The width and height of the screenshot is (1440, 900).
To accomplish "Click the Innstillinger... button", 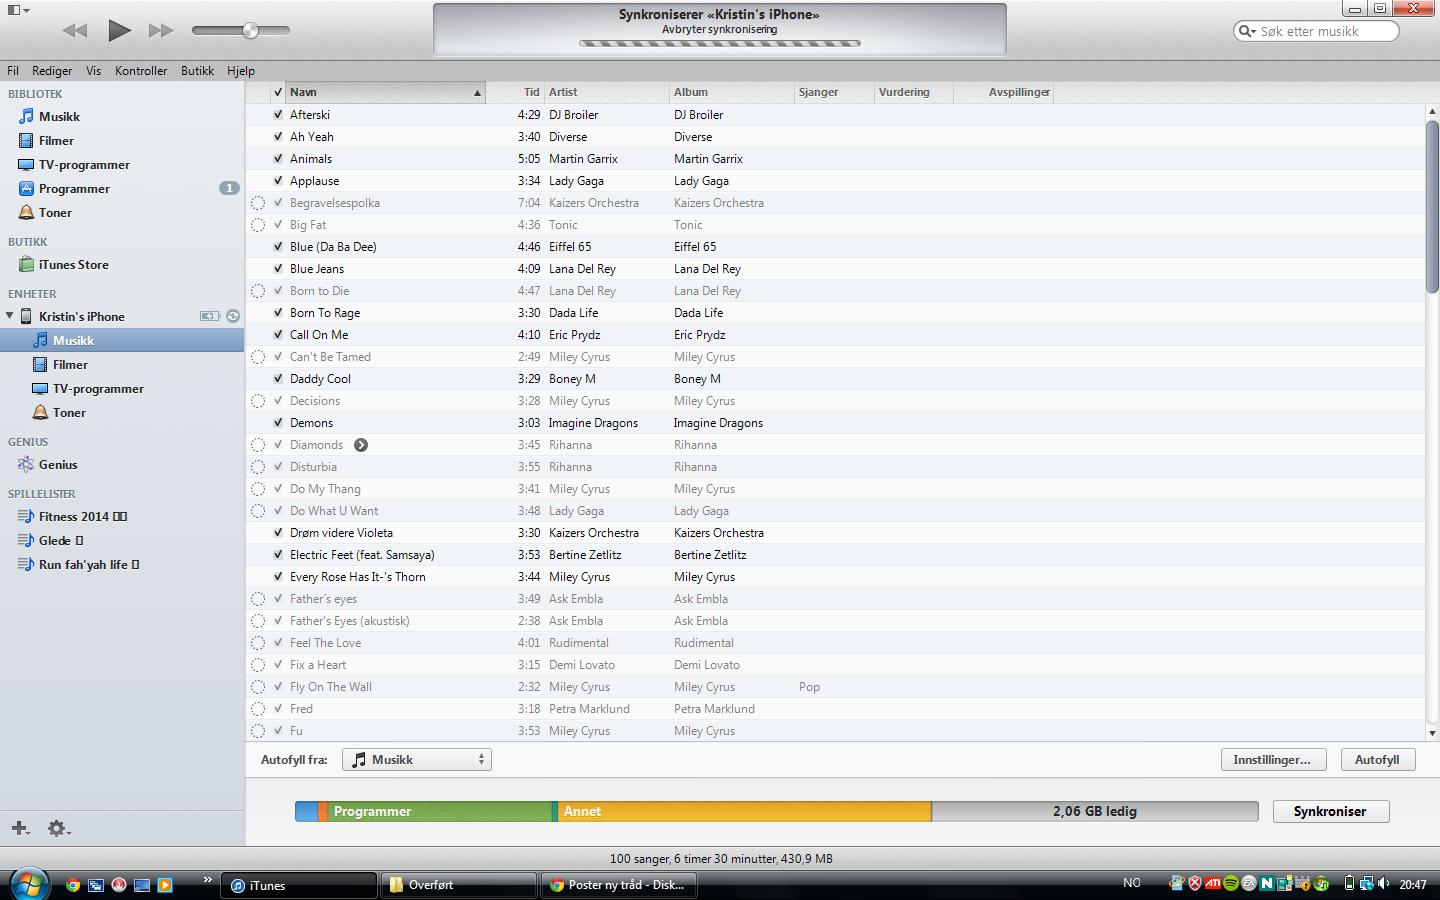I will [x=1273, y=760].
